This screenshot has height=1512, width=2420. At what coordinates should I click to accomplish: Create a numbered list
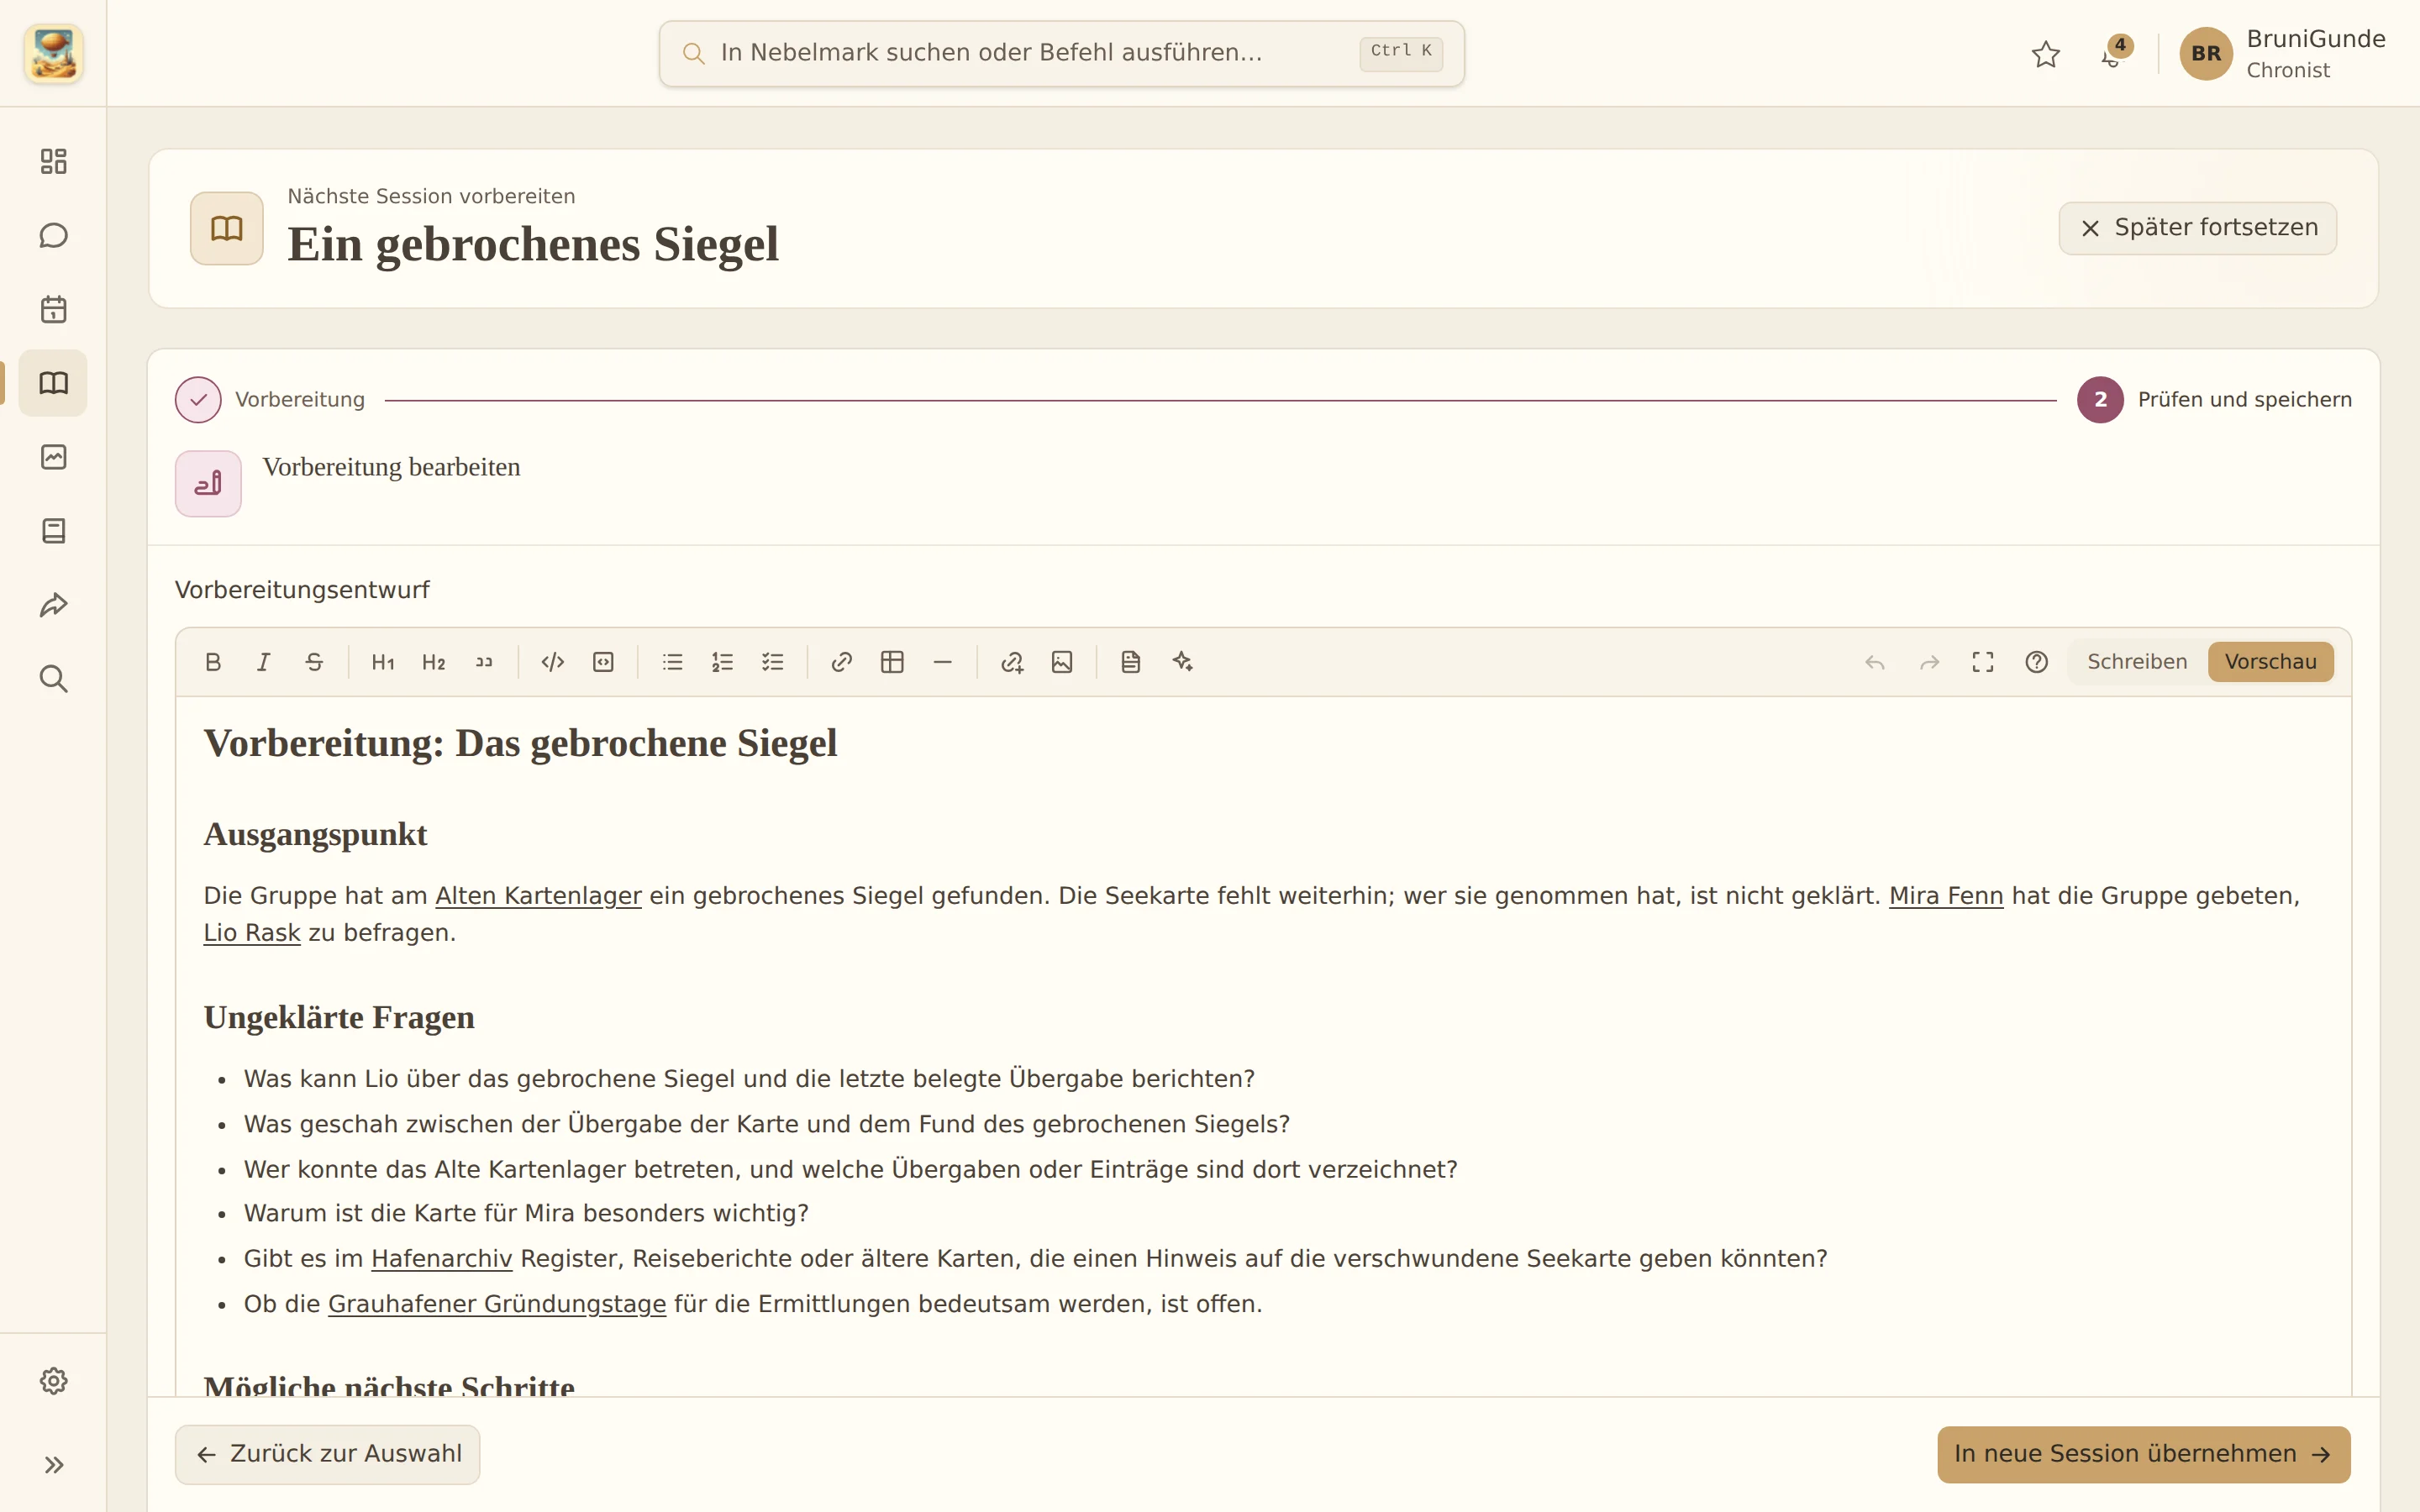click(722, 662)
